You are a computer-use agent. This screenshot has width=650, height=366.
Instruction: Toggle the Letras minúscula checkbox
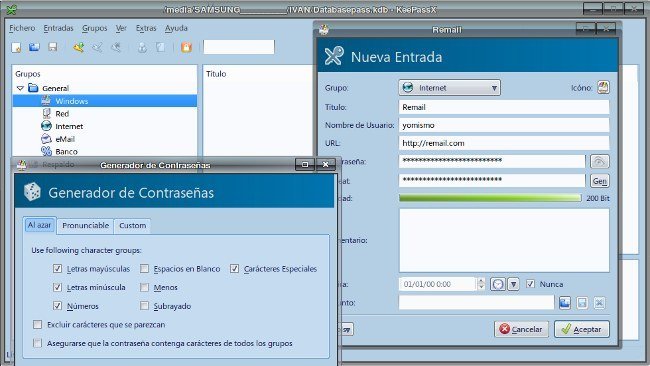[x=57, y=287]
